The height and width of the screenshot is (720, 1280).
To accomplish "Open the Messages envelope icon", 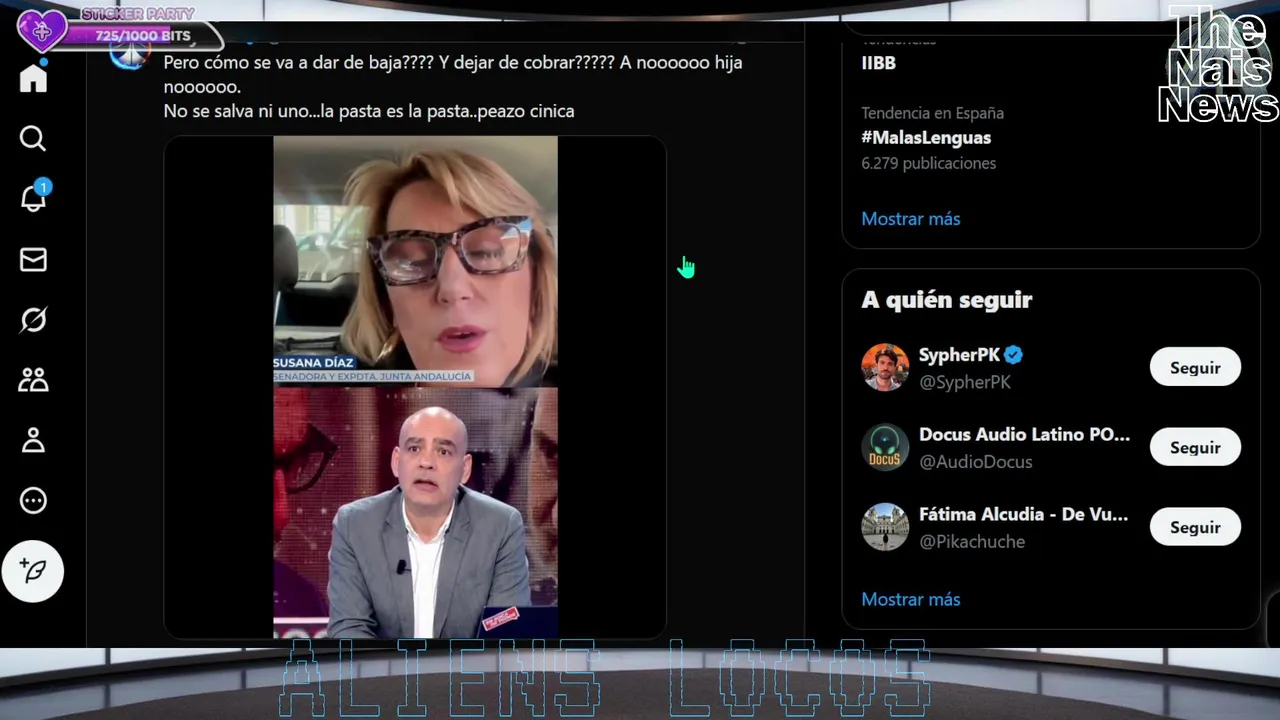I will coord(33,260).
